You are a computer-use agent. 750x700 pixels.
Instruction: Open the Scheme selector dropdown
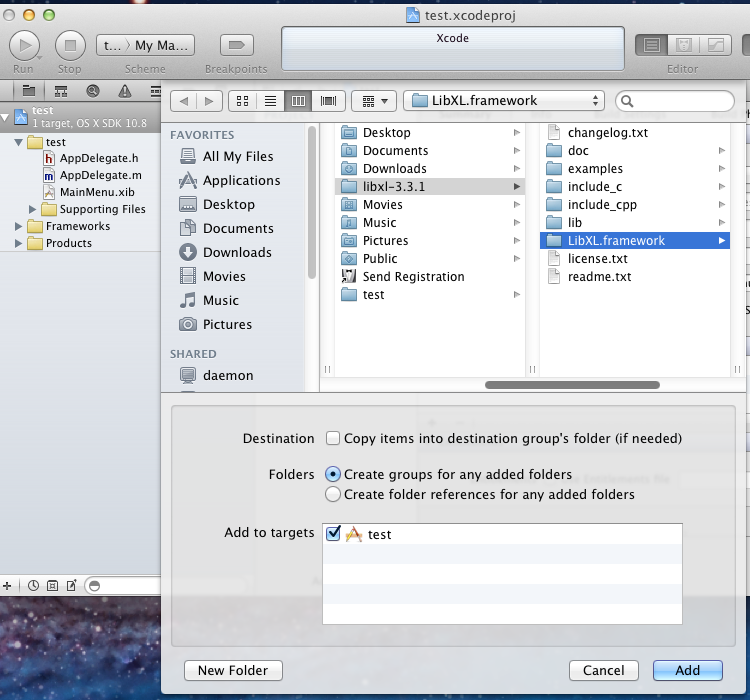tap(145, 45)
